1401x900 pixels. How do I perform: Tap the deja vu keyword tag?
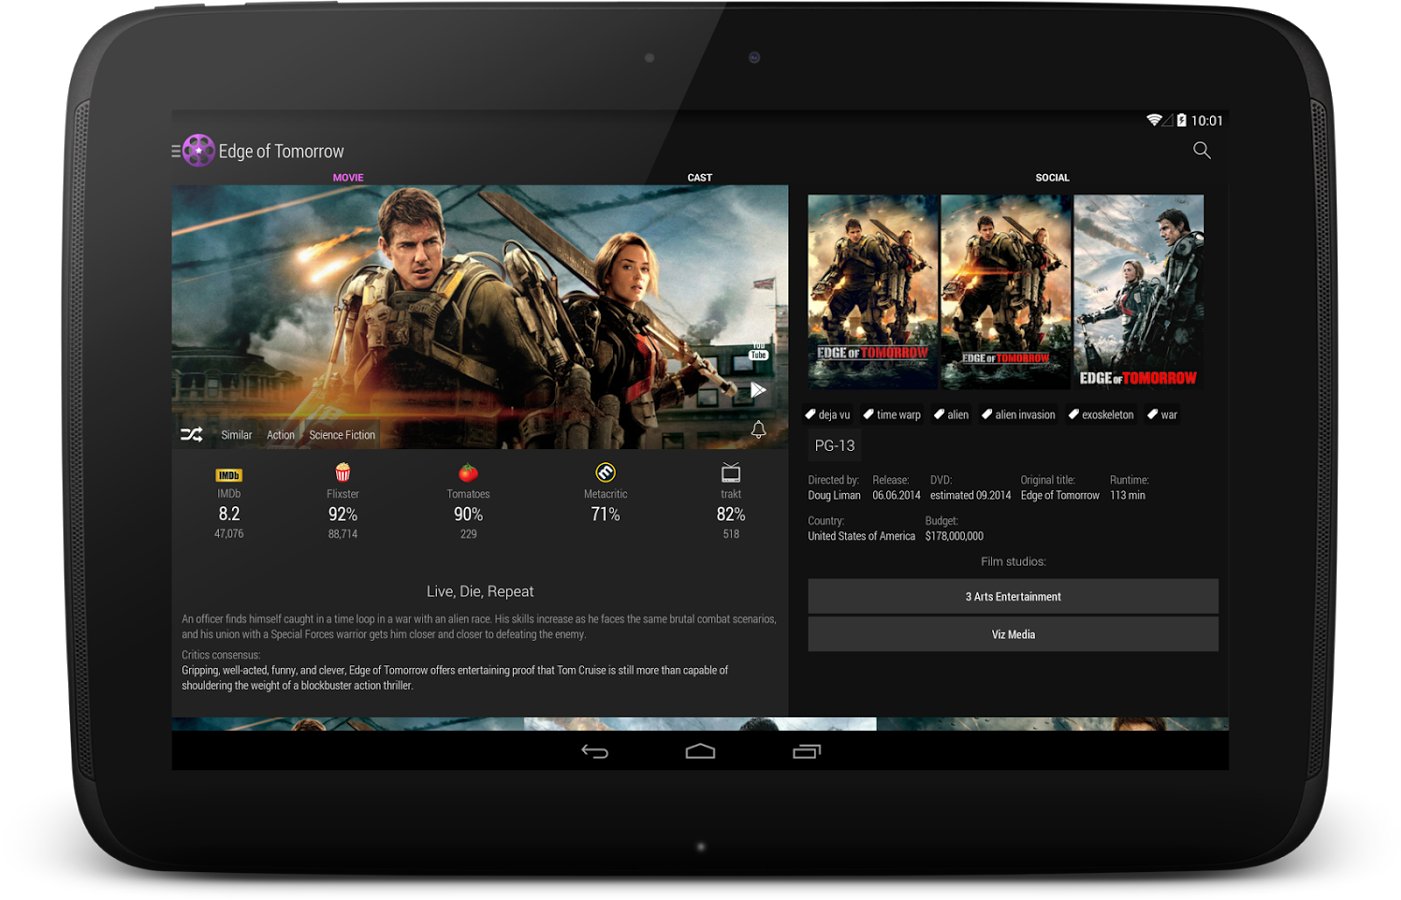(827, 414)
